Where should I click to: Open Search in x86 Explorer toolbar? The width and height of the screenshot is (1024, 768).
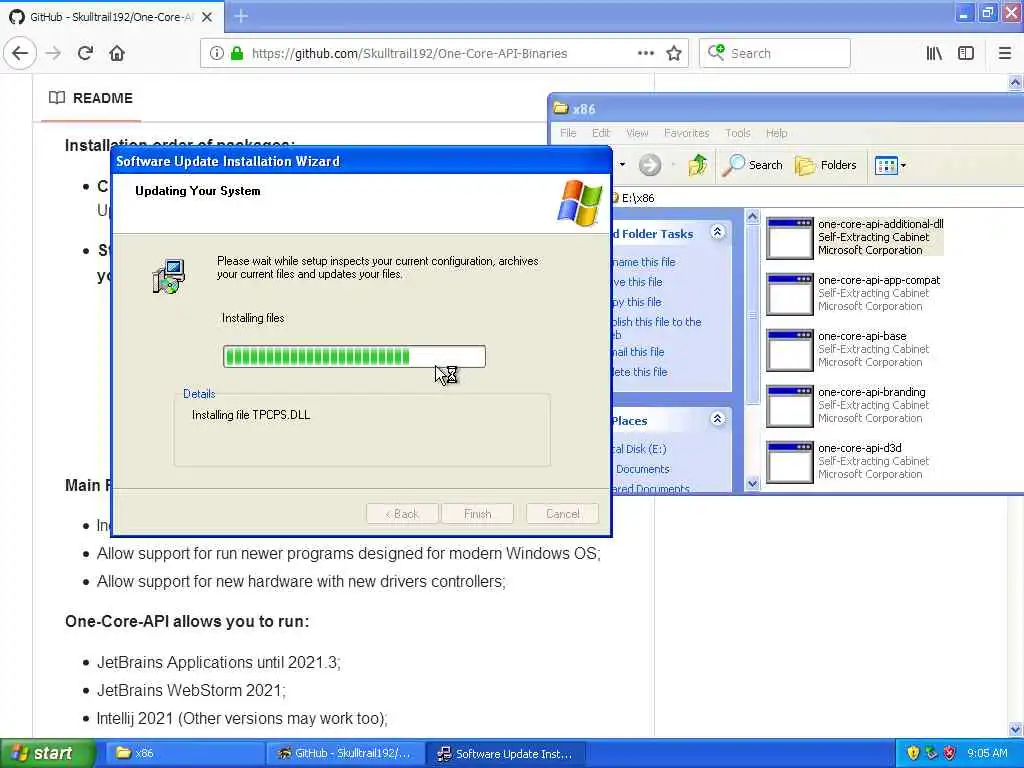(752, 165)
